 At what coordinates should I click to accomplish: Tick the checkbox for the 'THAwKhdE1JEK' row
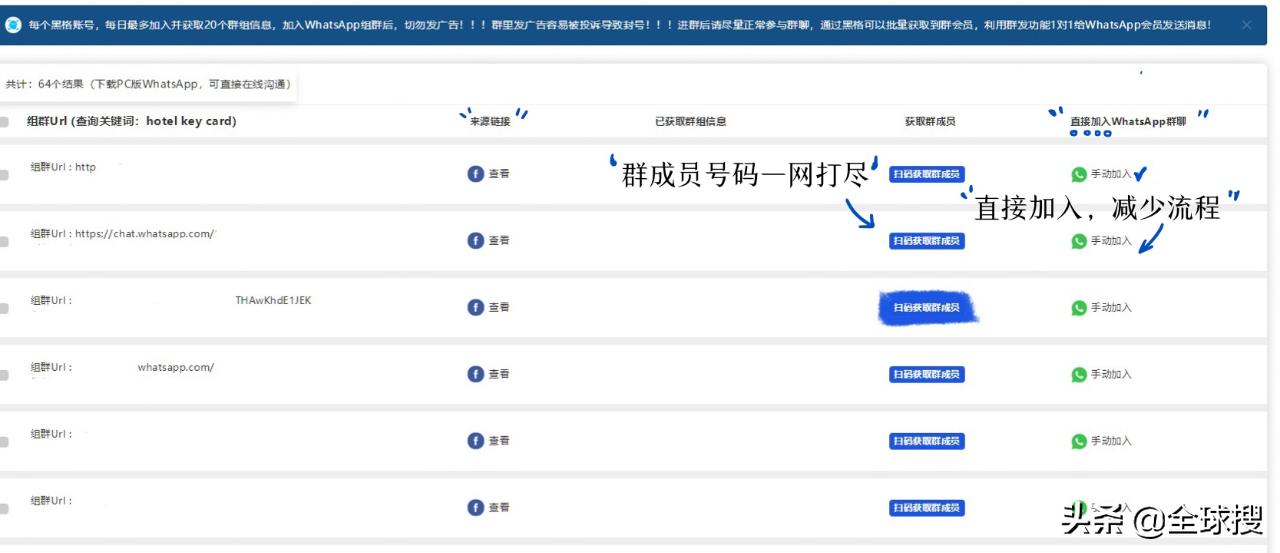4,308
